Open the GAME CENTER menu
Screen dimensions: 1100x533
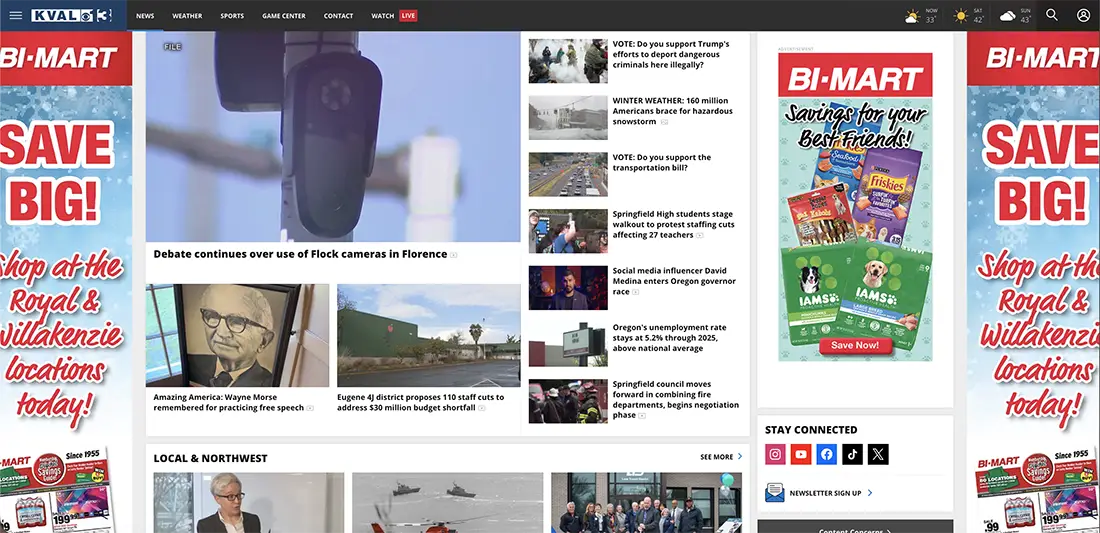[x=284, y=15]
